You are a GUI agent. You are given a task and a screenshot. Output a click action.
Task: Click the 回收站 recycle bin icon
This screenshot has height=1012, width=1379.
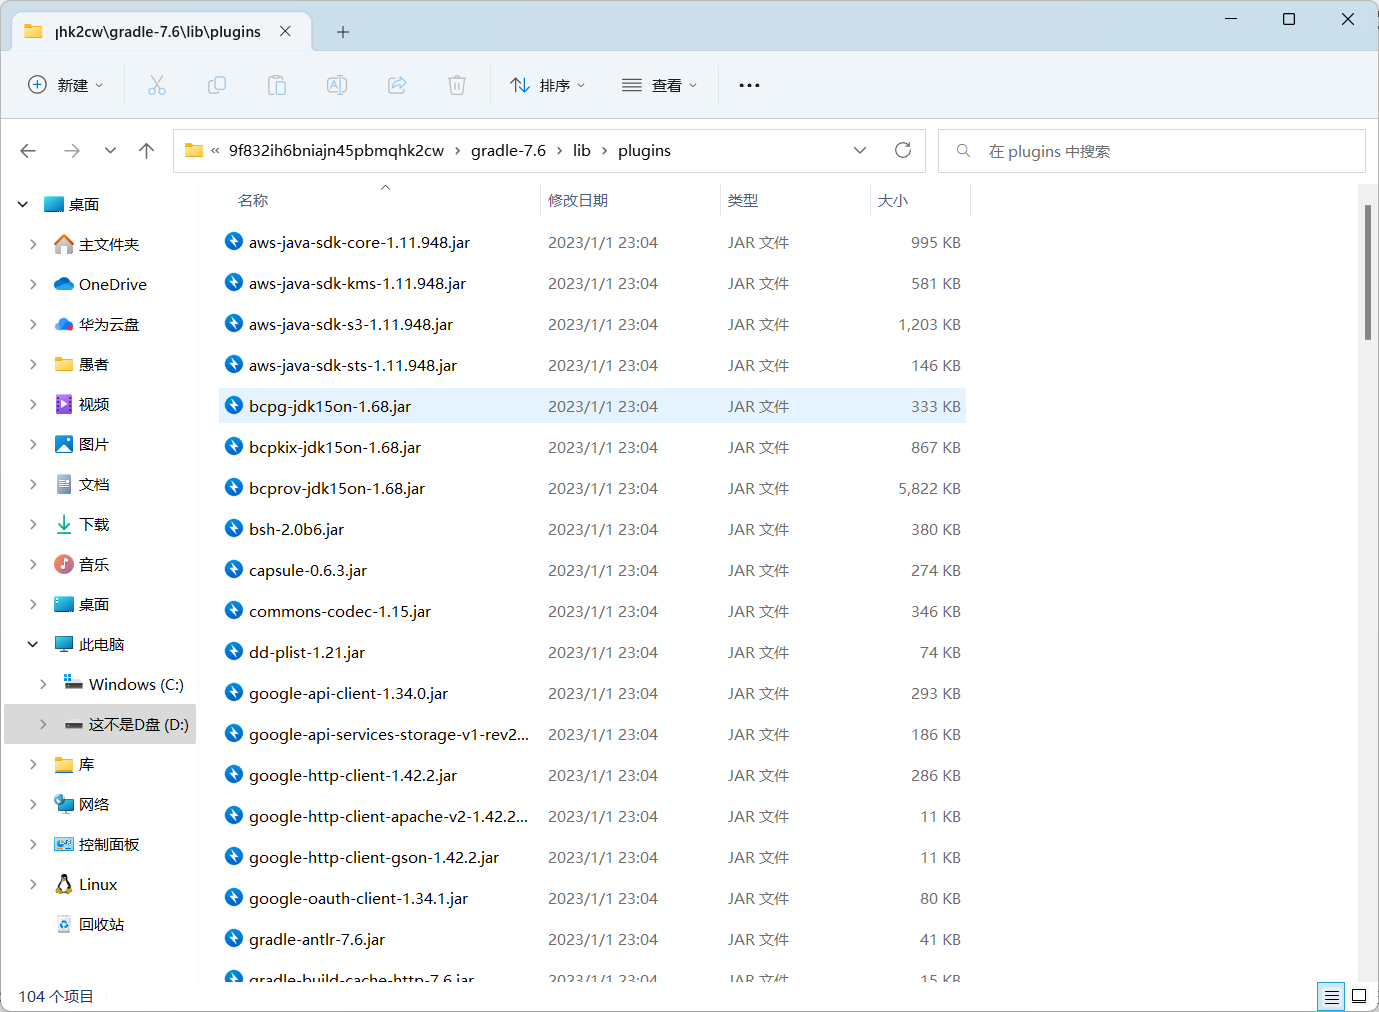pyautogui.click(x=64, y=924)
